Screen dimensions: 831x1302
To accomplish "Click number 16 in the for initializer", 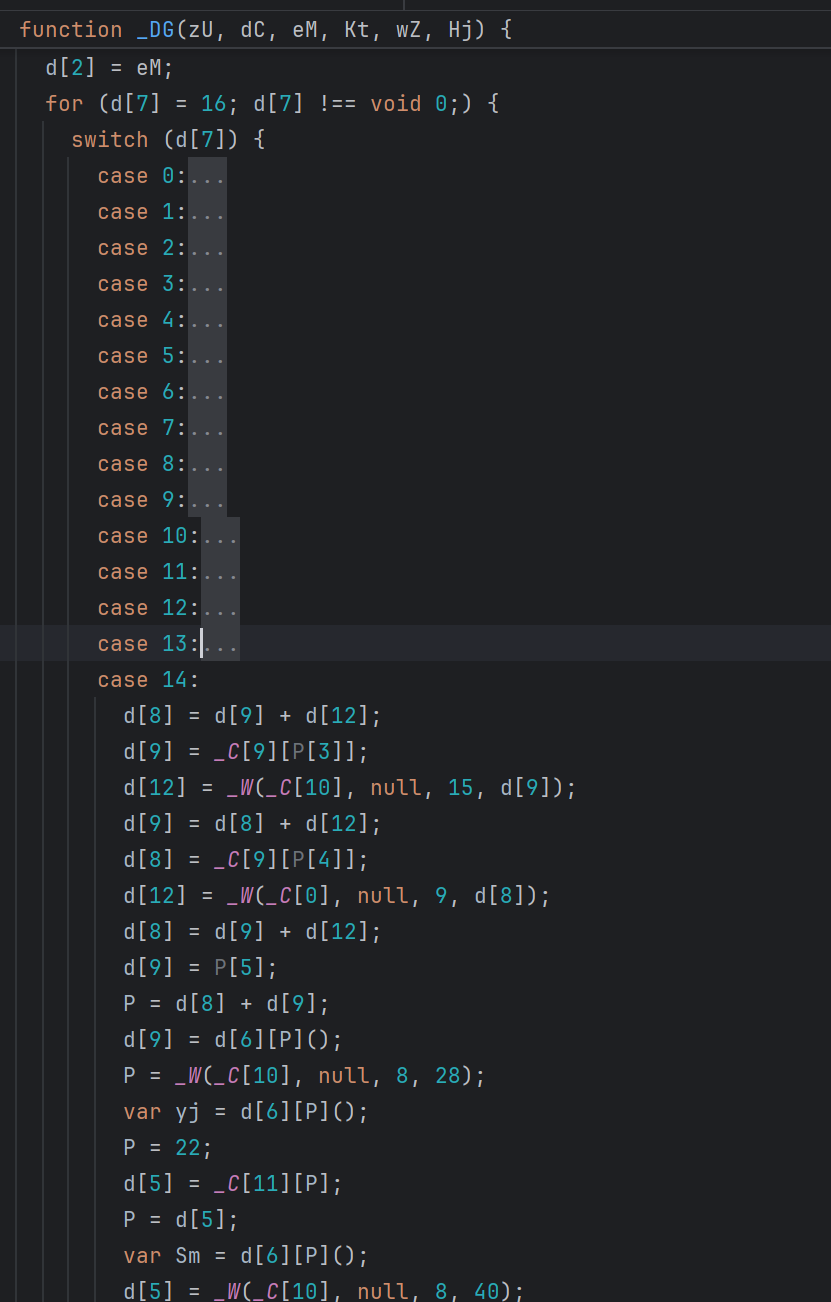I will point(214,104).
